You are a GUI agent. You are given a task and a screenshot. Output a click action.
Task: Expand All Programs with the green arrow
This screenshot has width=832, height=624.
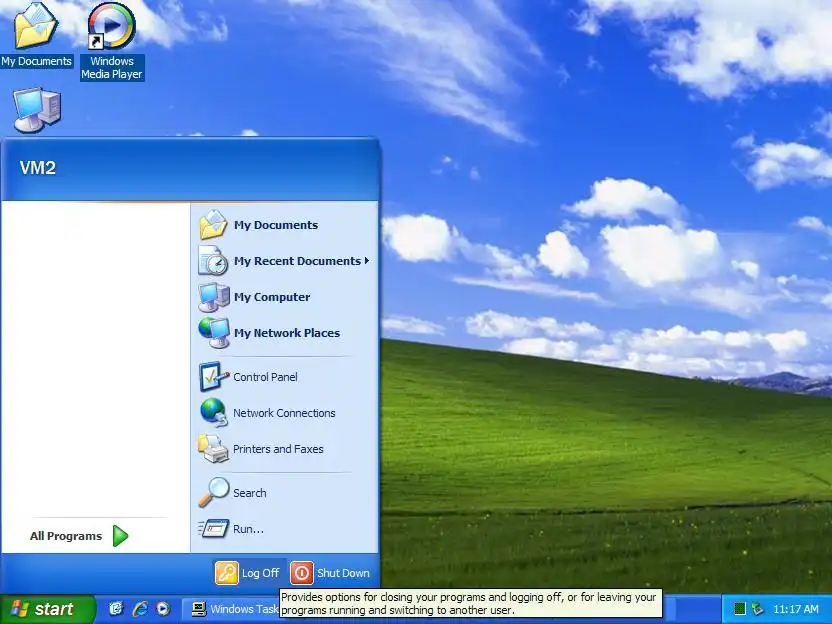[120, 536]
